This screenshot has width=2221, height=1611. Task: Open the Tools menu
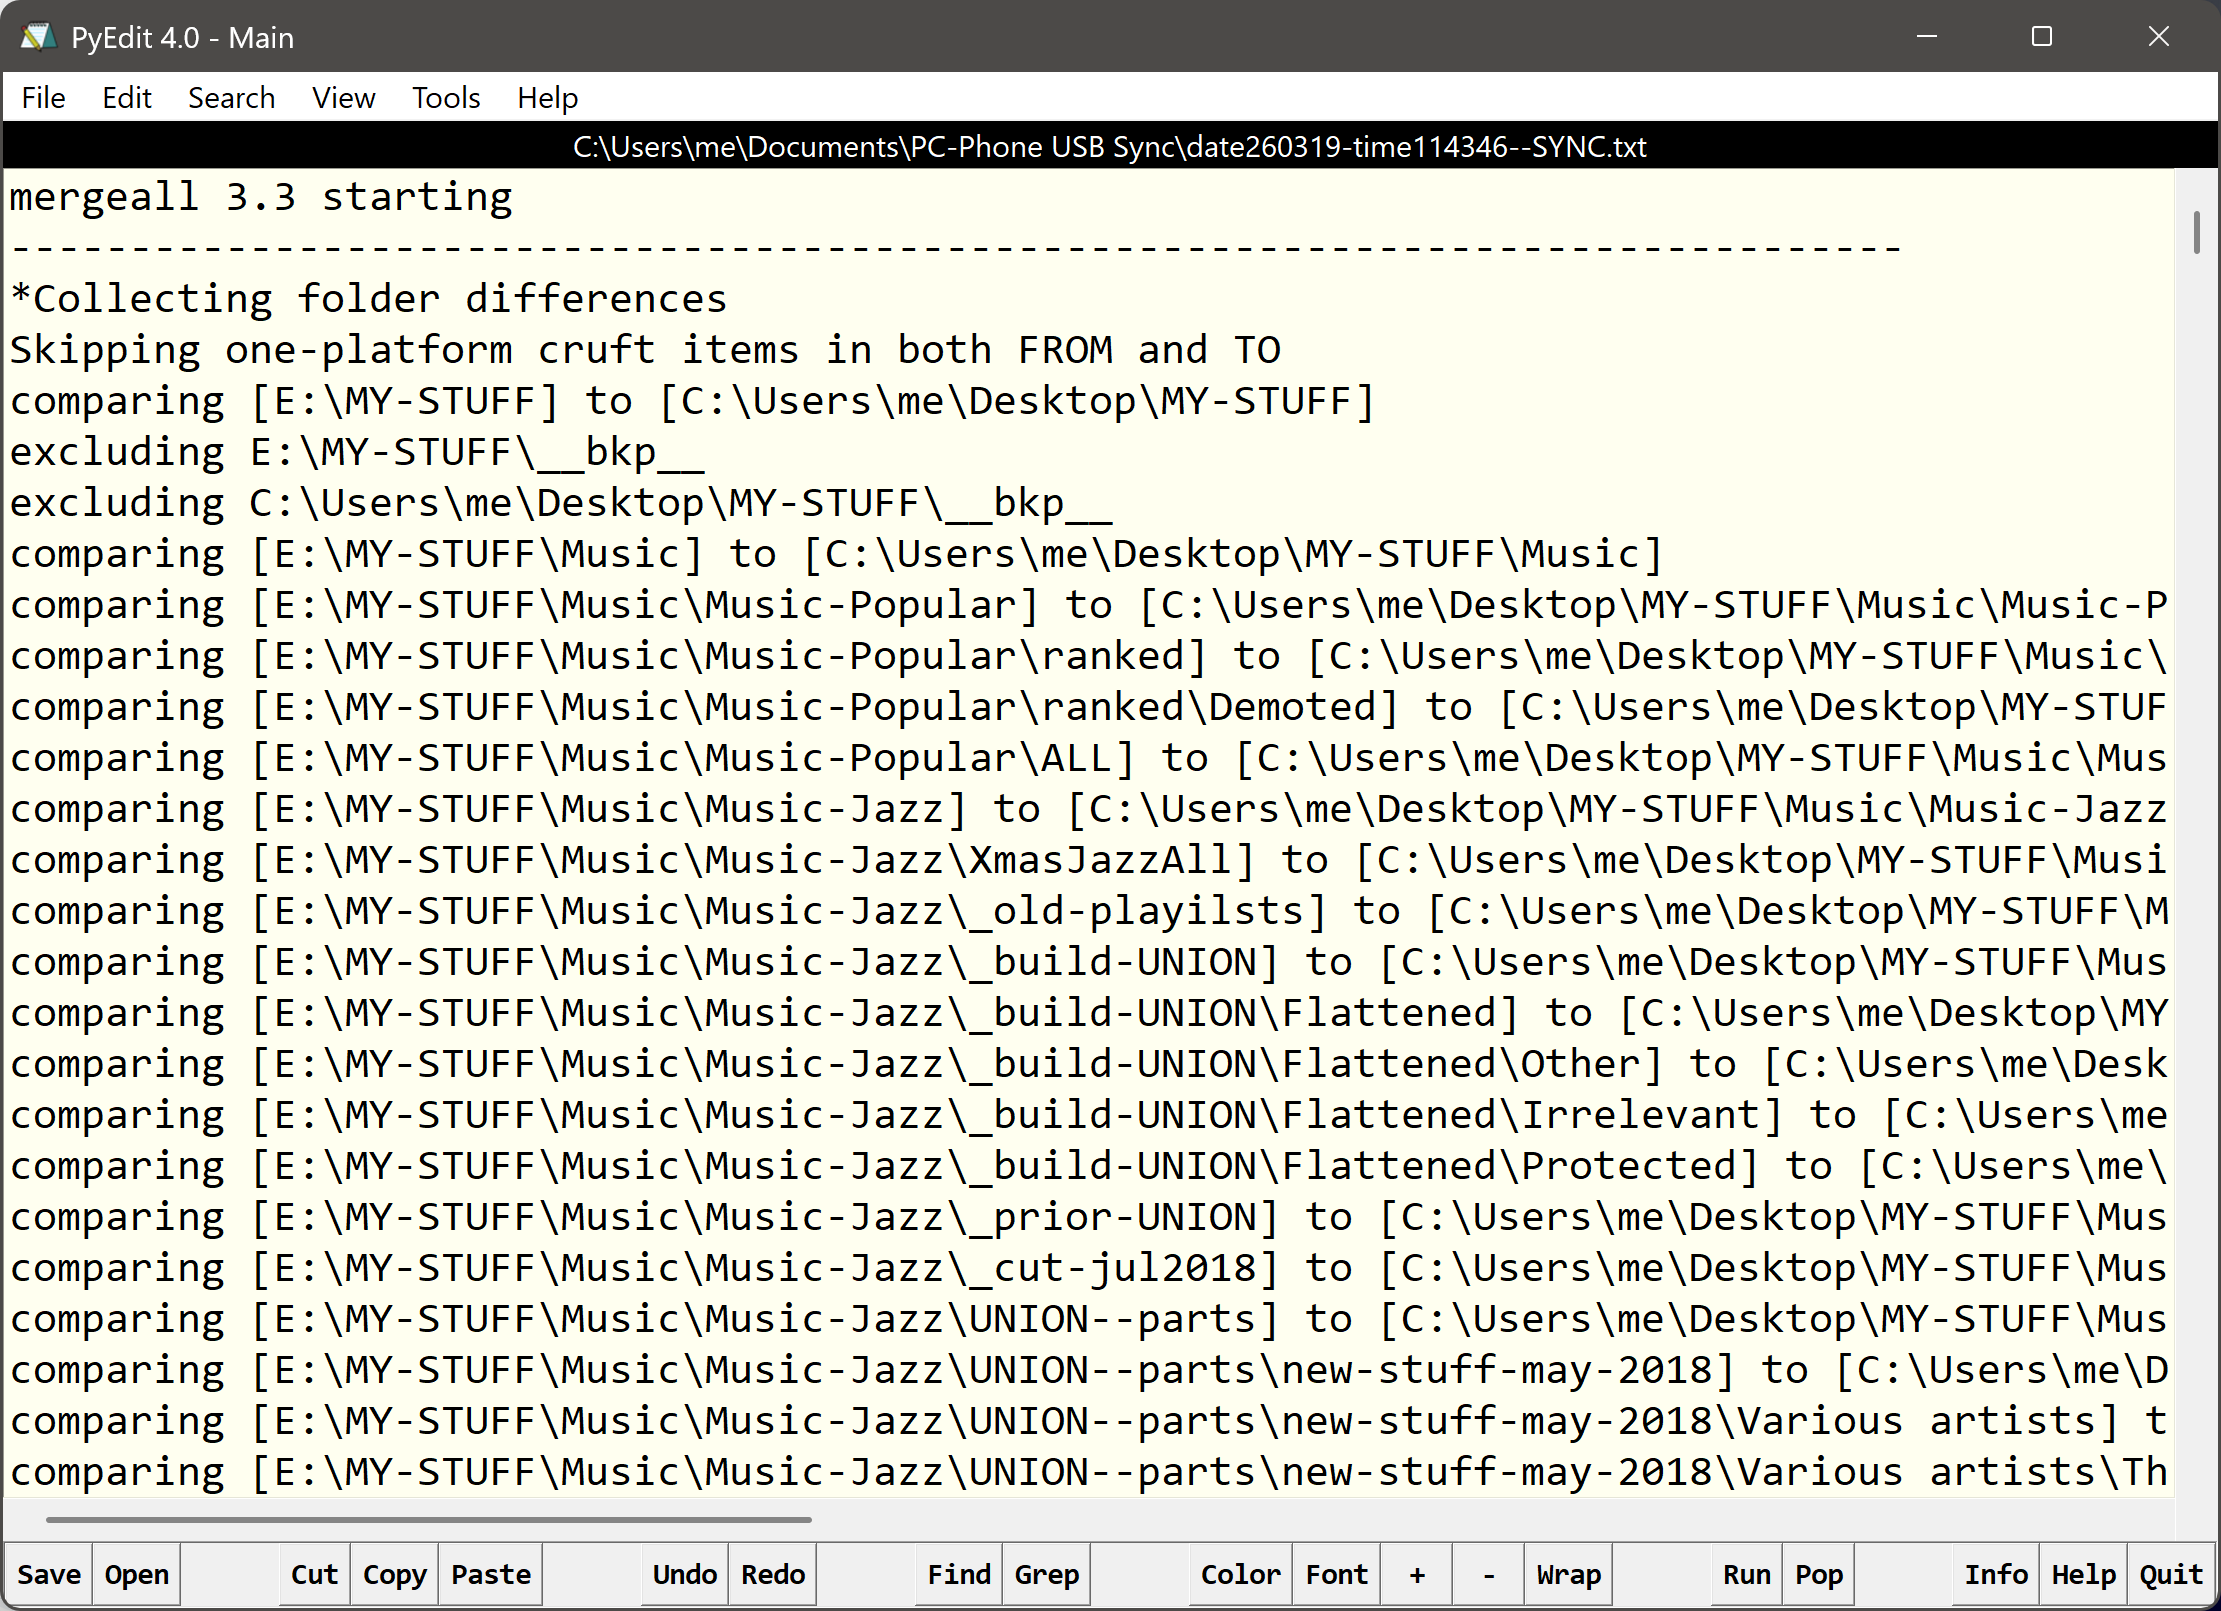446,98
